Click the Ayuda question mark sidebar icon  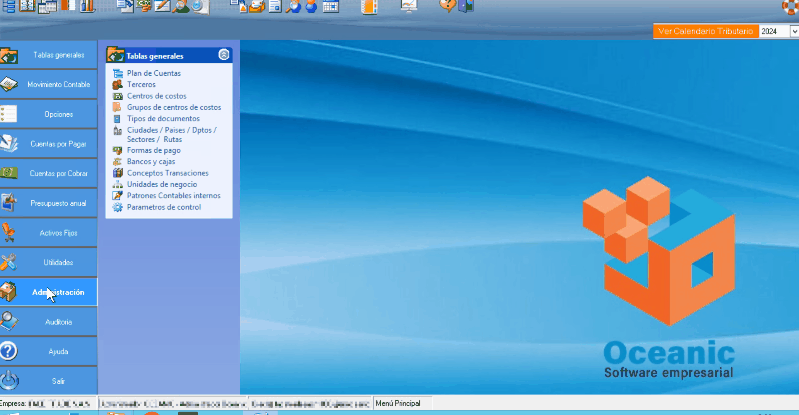[9, 351]
